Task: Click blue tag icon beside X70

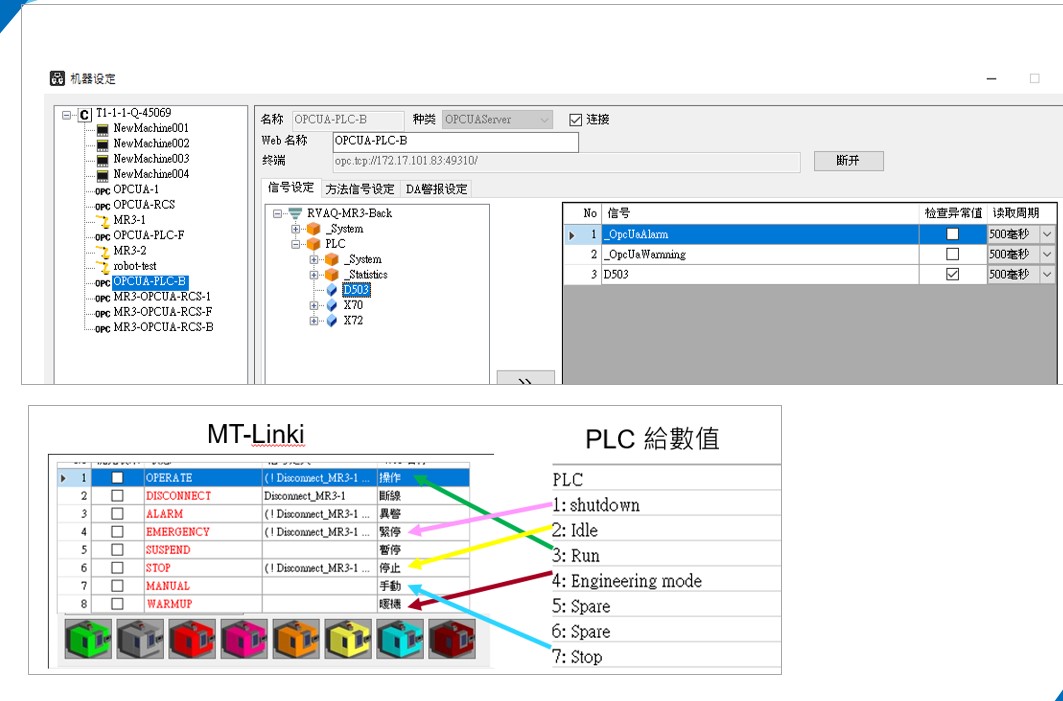Action: click(332, 306)
